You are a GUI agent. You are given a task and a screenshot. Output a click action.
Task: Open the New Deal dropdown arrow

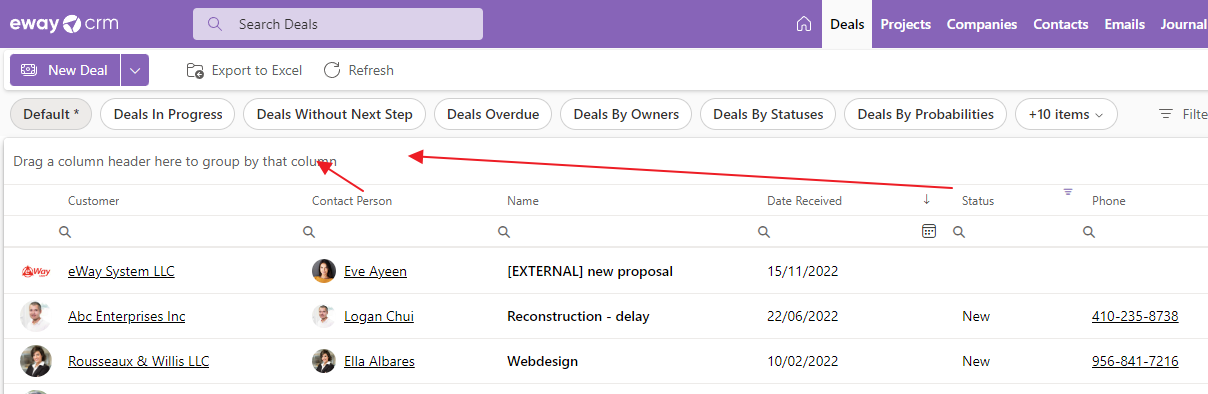(135, 70)
